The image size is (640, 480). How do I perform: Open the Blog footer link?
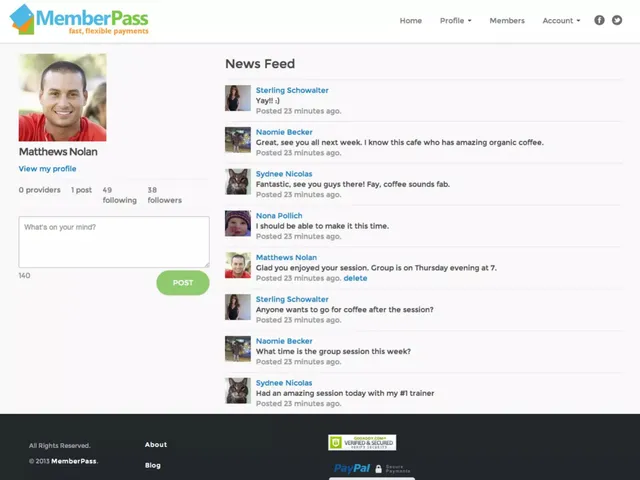(152, 465)
